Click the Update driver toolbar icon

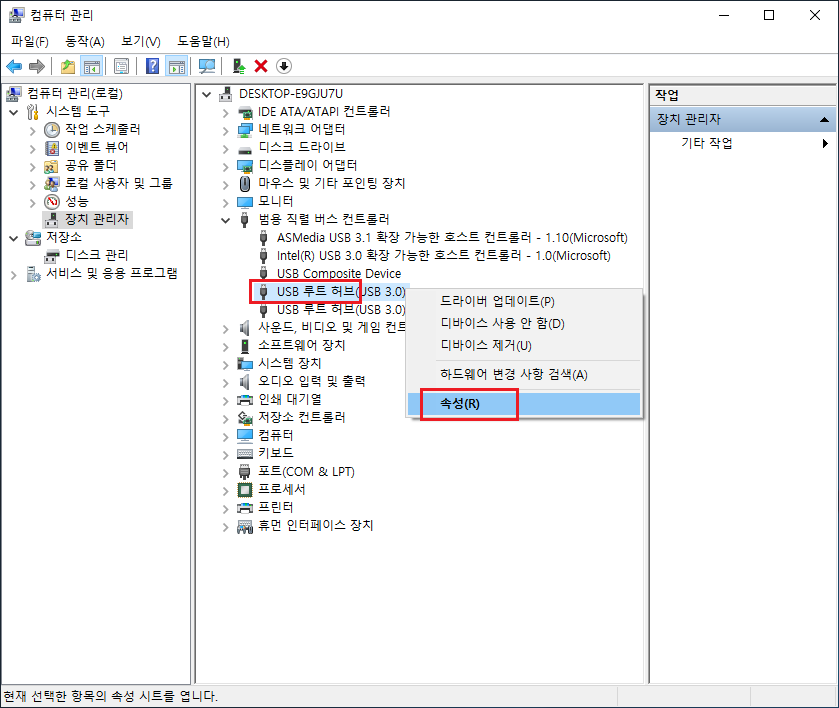[239, 66]
